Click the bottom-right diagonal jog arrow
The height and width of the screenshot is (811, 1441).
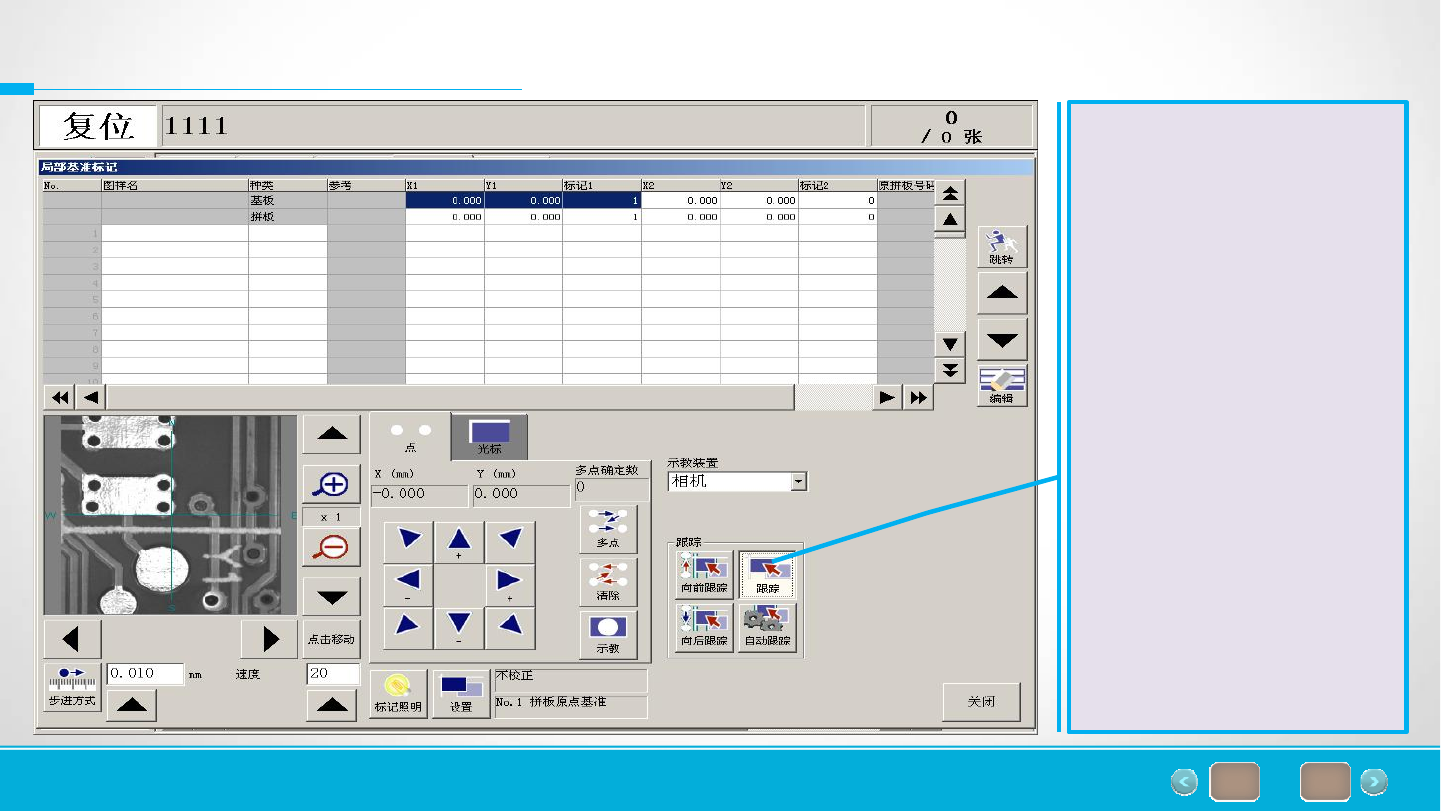(510, 628)
